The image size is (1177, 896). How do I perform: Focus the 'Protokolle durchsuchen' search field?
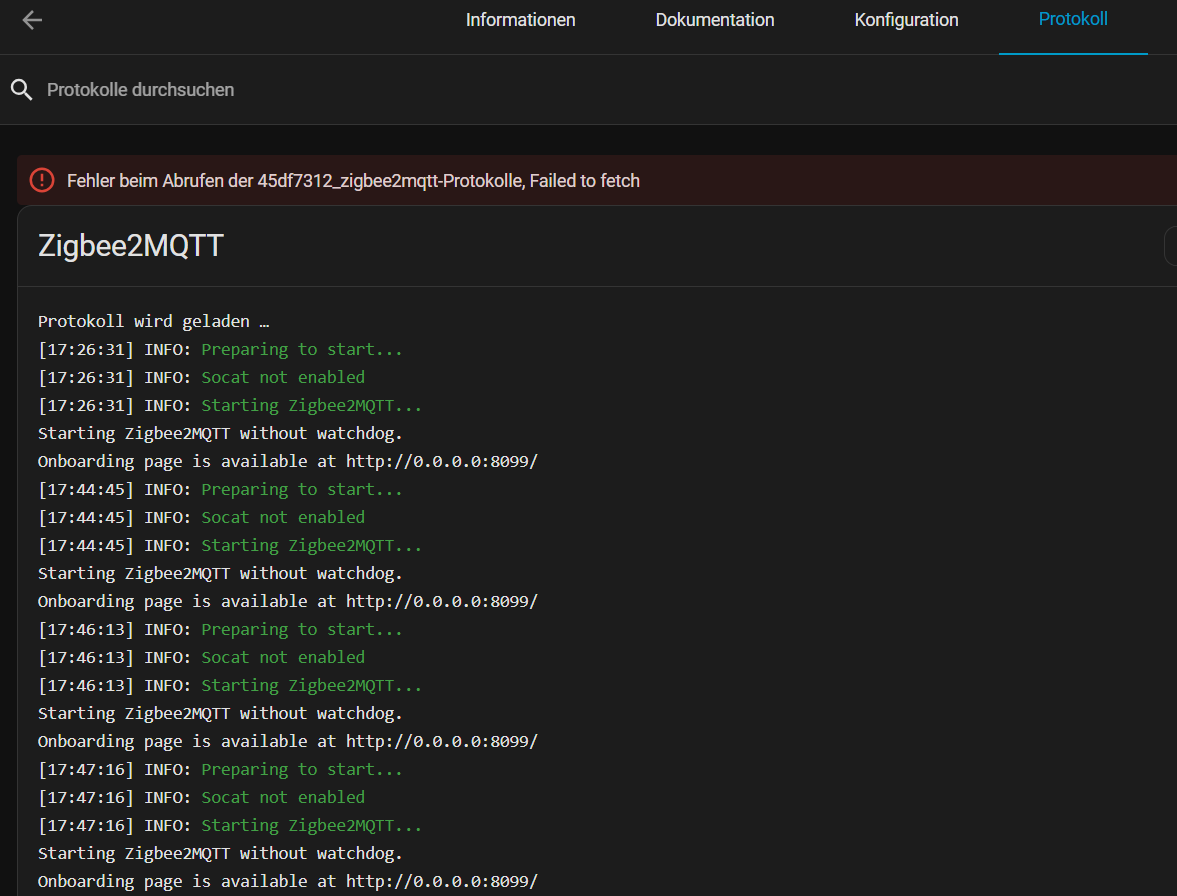pos(400,90)
